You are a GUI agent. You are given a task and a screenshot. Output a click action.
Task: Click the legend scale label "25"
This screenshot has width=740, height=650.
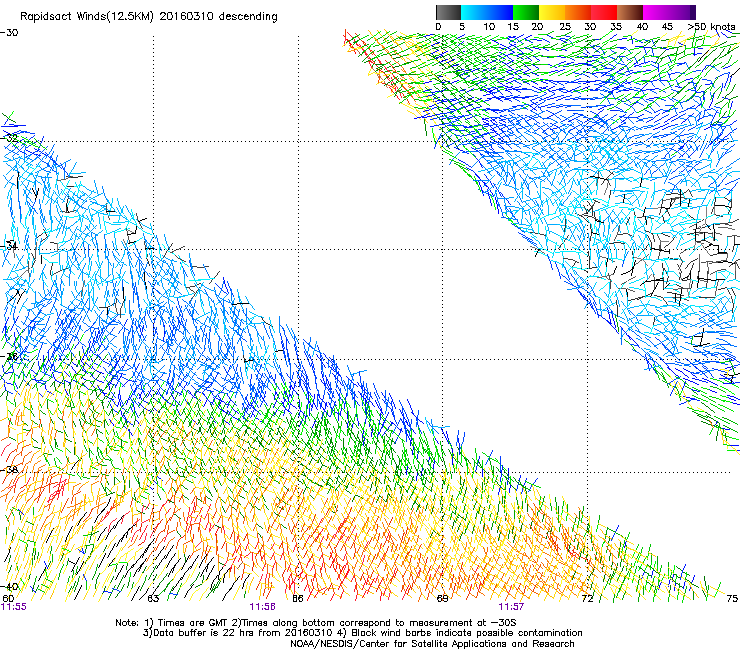point(564,27)
